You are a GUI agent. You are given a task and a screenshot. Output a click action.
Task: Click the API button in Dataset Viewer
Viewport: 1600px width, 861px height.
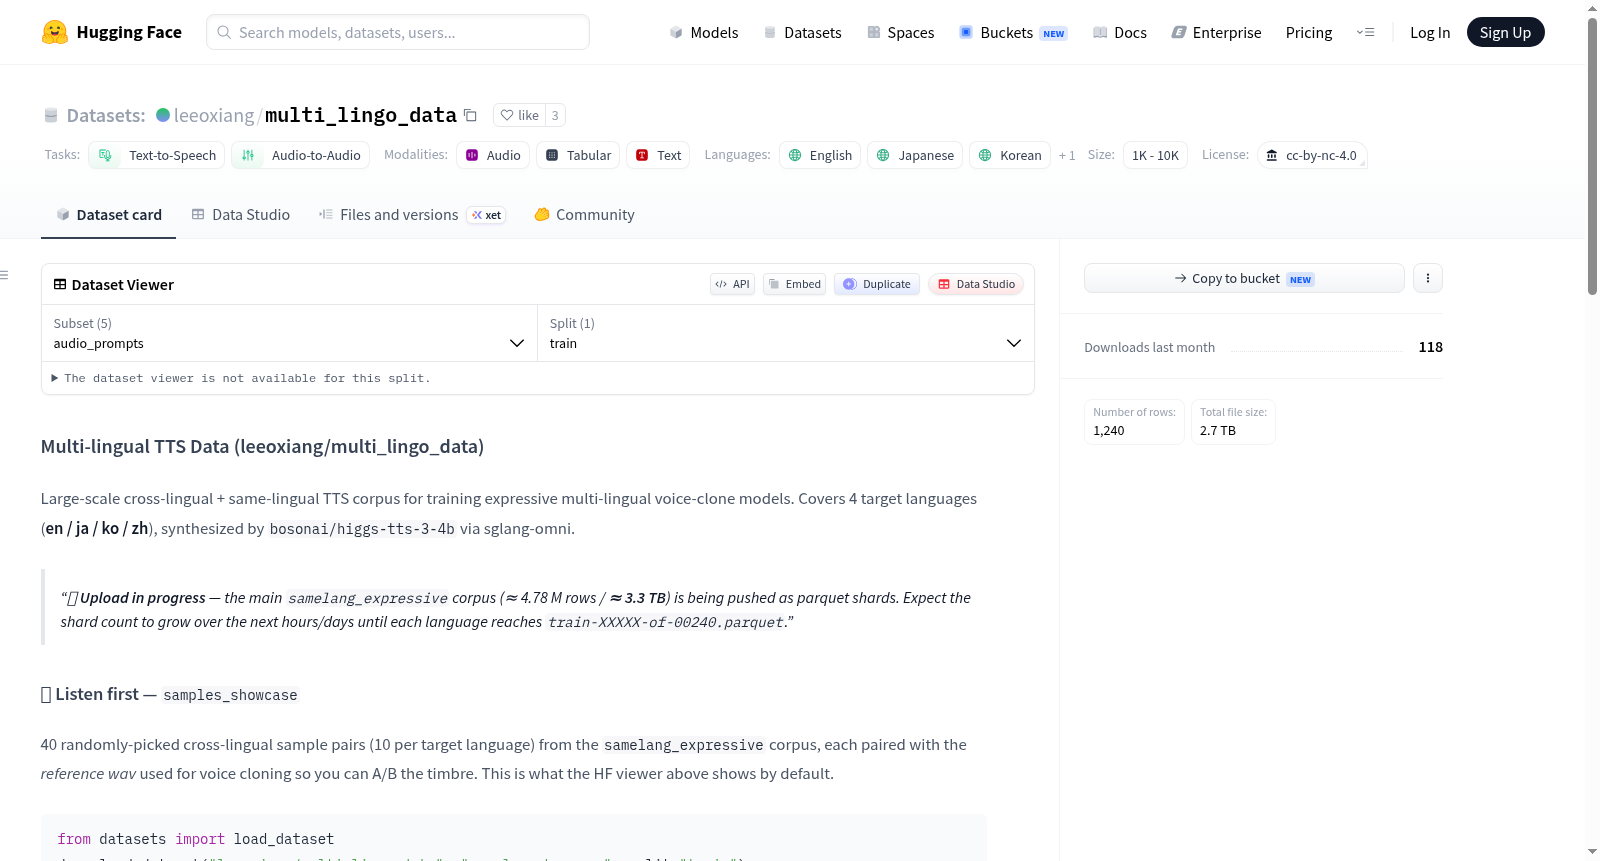pyautogui.click(x=732, y=284)
